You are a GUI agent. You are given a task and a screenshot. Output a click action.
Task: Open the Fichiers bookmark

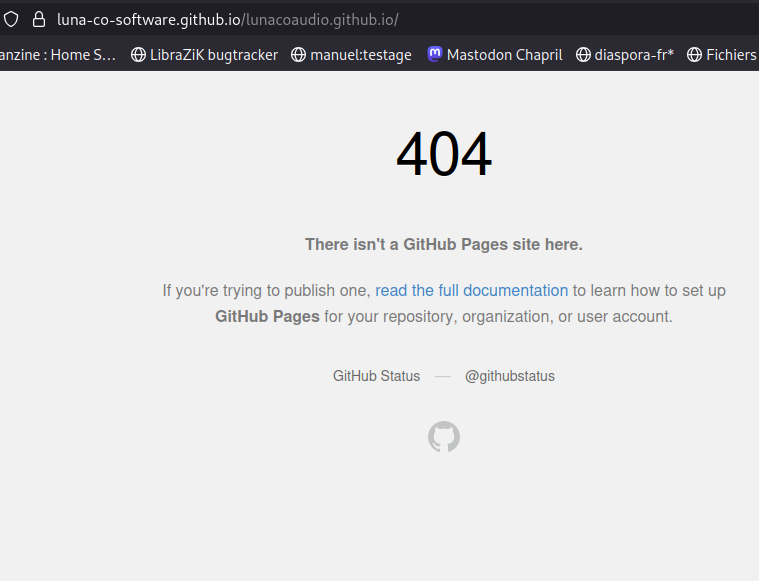730,55
